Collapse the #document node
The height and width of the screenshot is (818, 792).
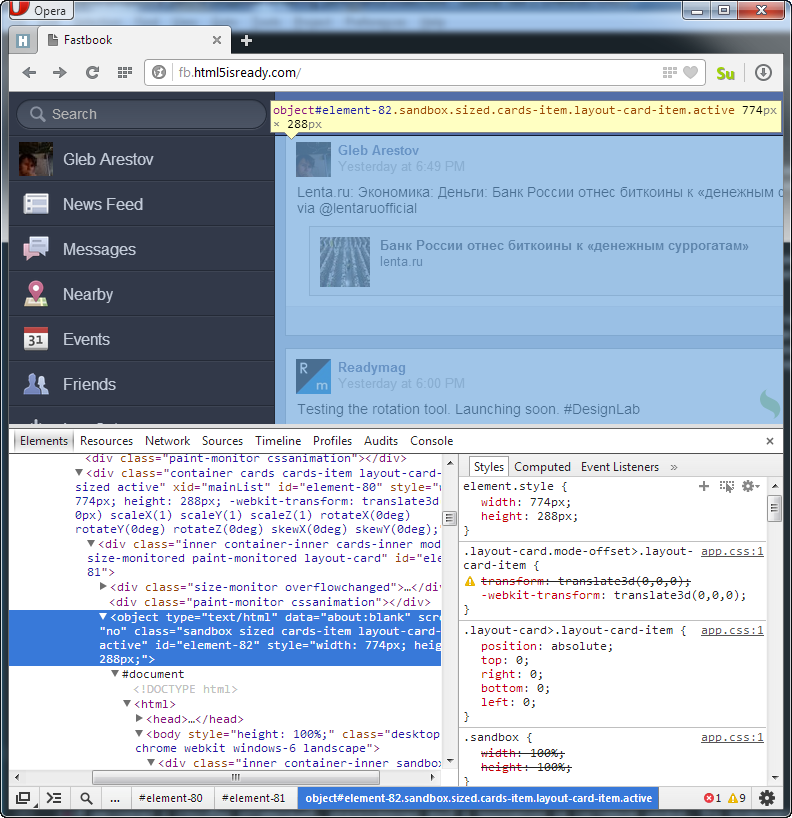pyautogui.click(x=115, y=673)
